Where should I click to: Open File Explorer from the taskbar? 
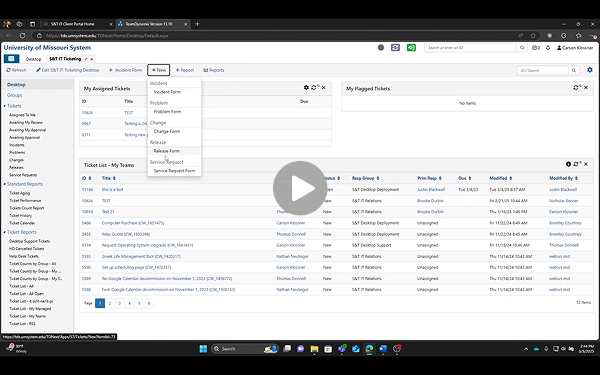tap(314, 349)
